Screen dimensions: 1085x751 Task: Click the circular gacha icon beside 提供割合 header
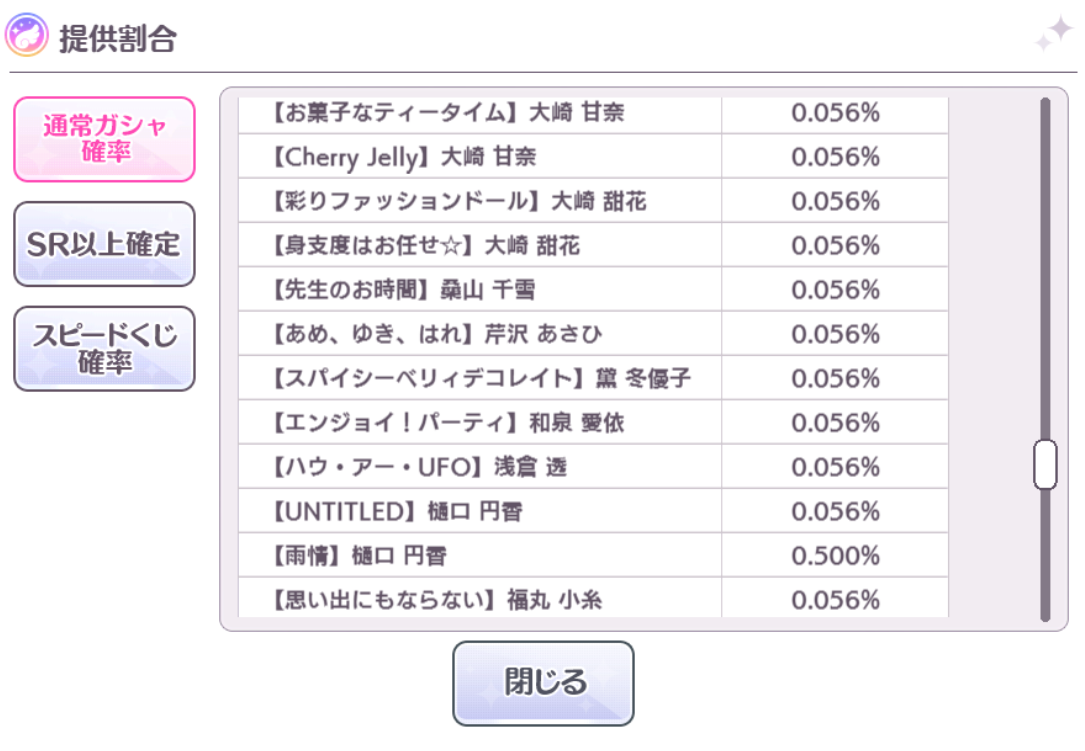[28, 32]
